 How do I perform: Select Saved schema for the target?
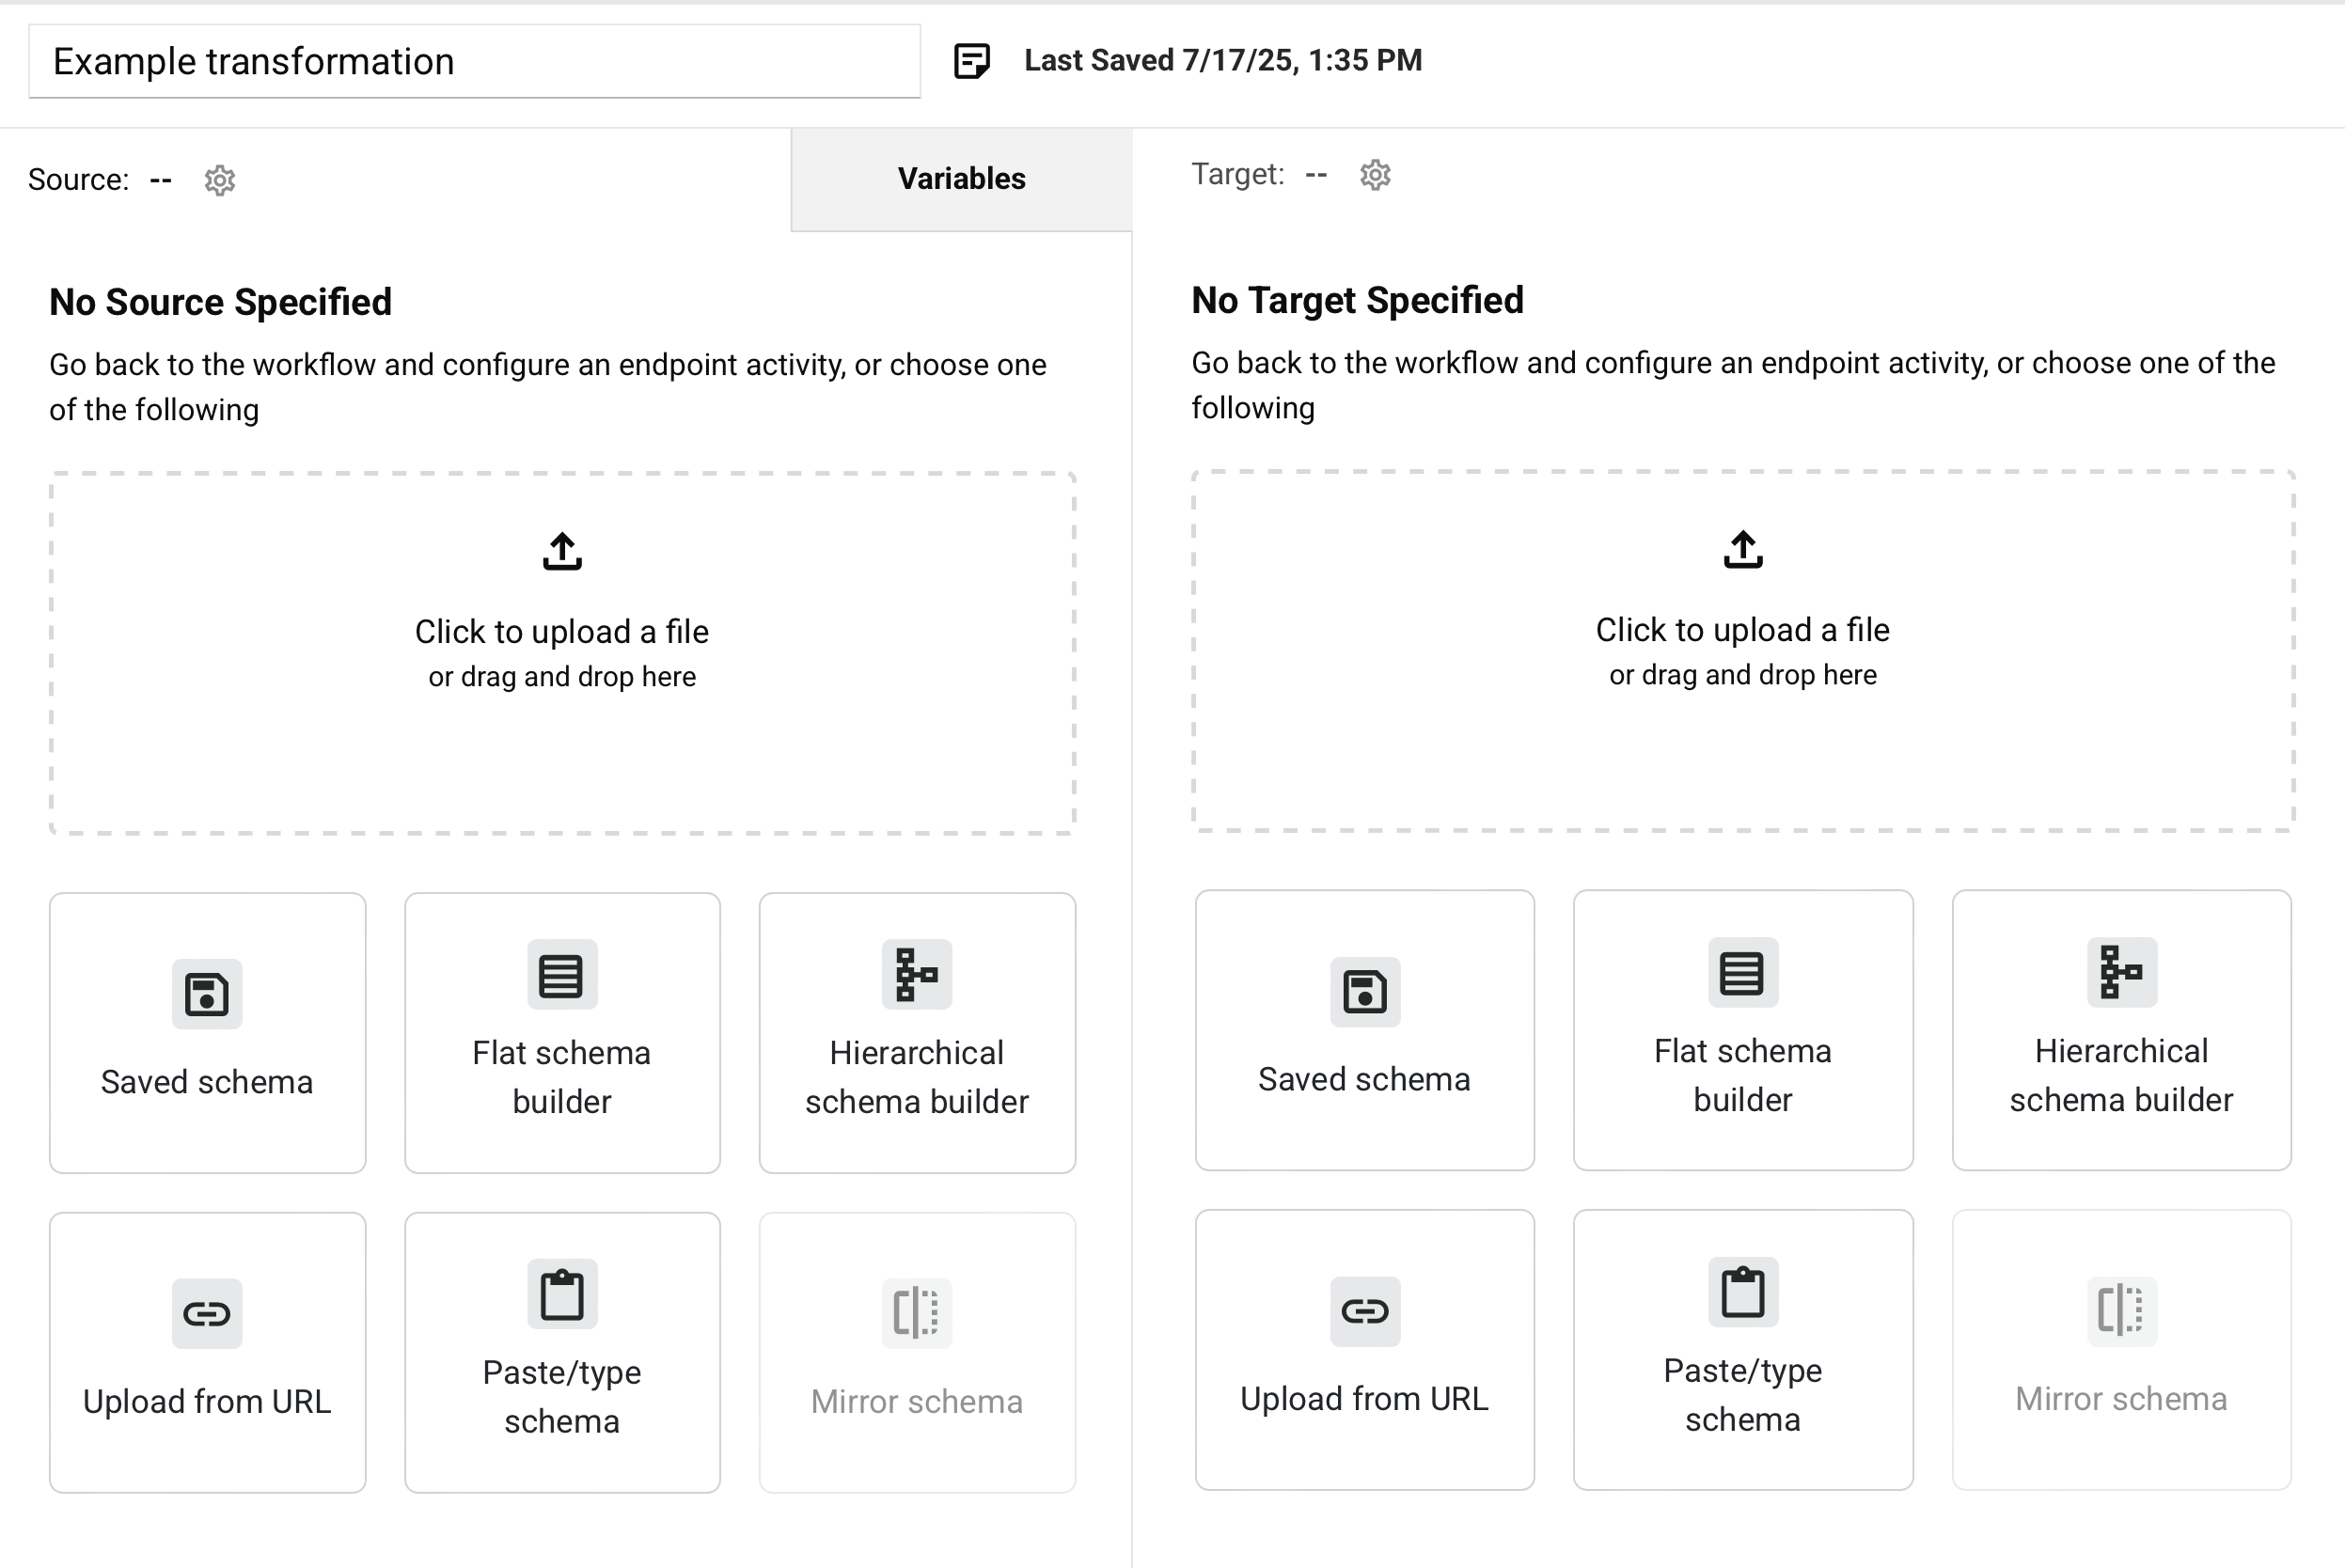(x=1364, y=1030)
